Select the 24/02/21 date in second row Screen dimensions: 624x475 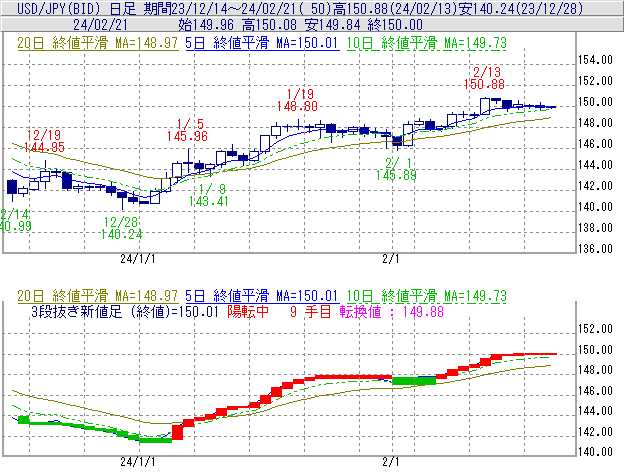(100, 25)
